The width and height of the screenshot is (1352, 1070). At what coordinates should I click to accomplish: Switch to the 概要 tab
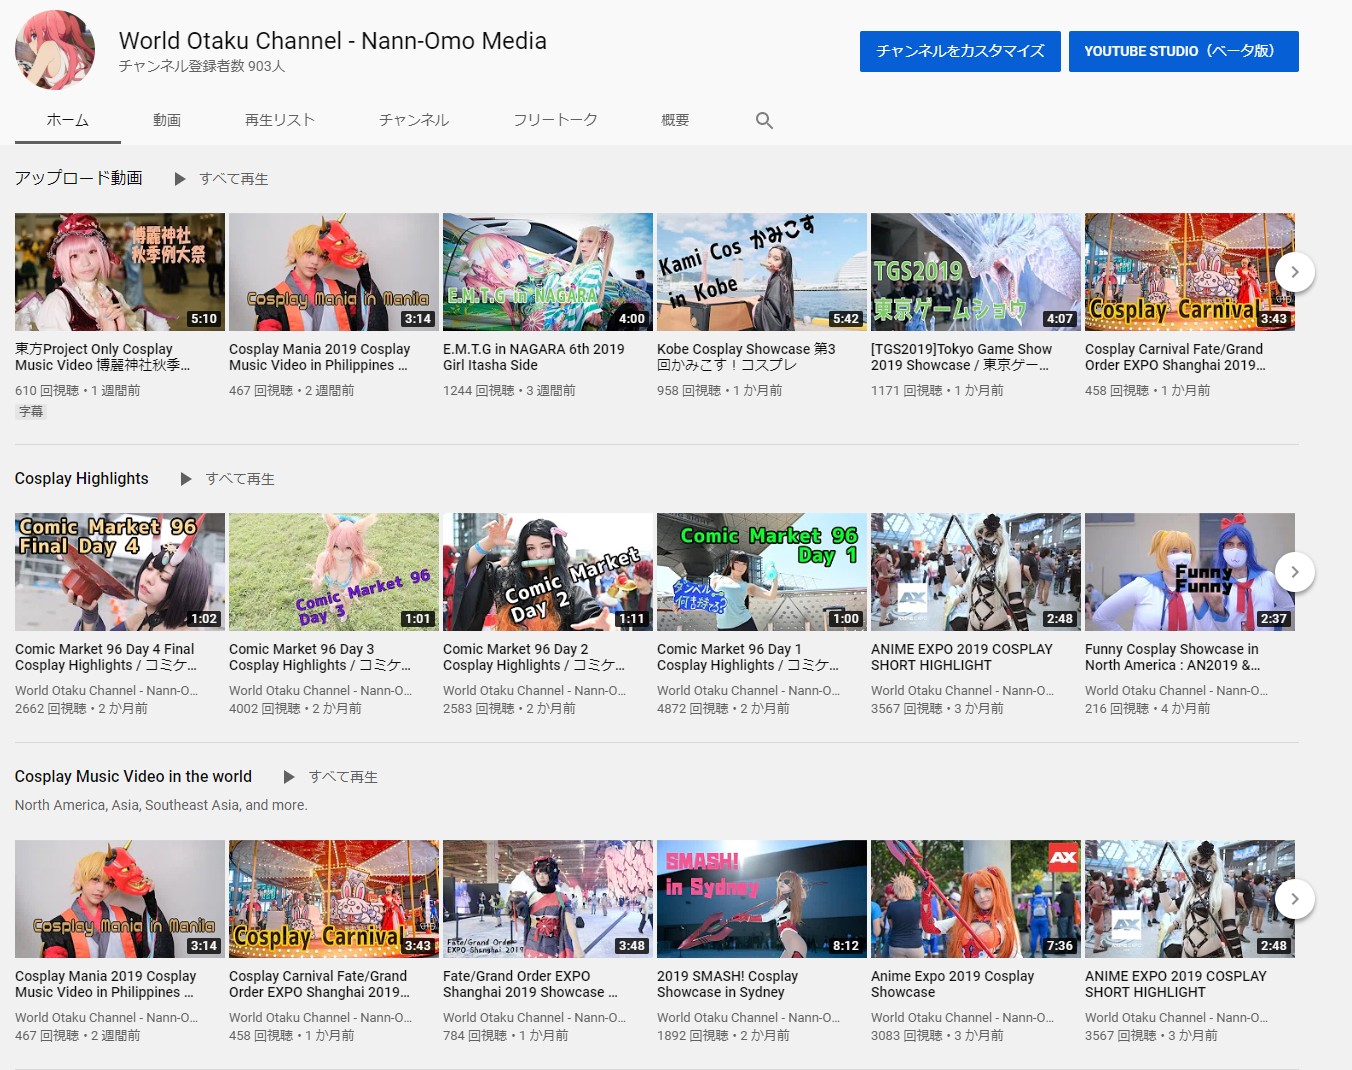[x=675, y=120]
